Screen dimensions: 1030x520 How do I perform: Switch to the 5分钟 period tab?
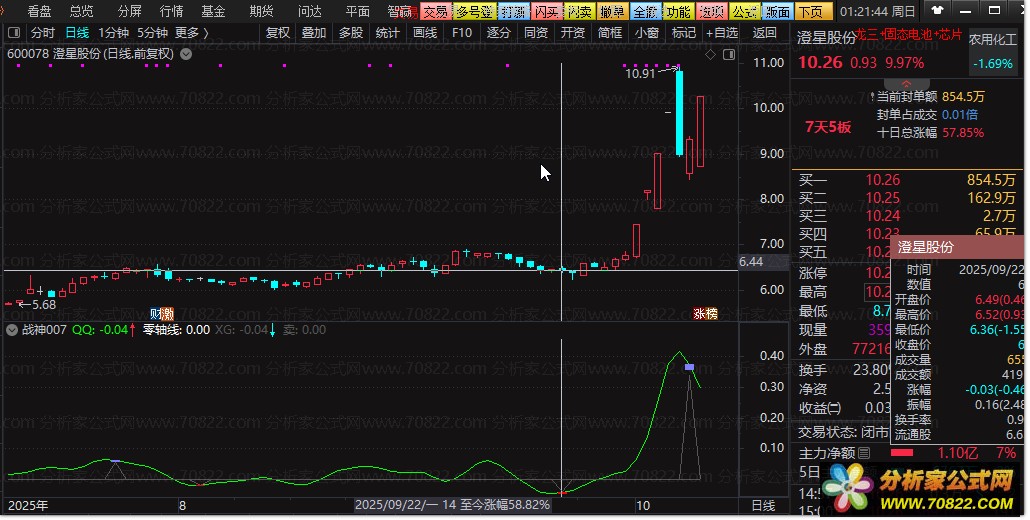[152, 33]
